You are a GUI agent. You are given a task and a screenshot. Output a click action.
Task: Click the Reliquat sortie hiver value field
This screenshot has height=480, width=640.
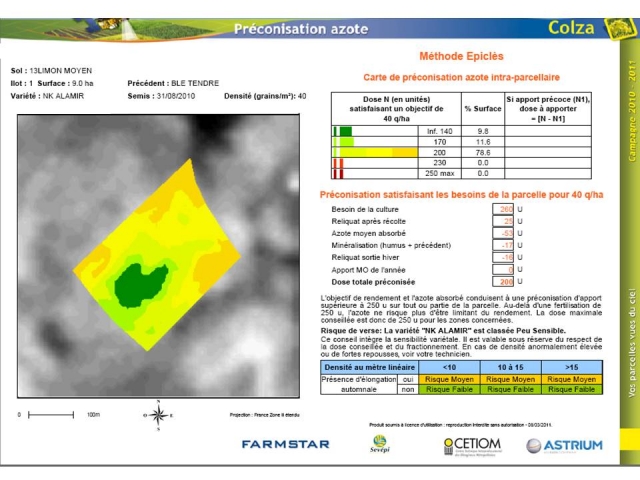point(505,257)
